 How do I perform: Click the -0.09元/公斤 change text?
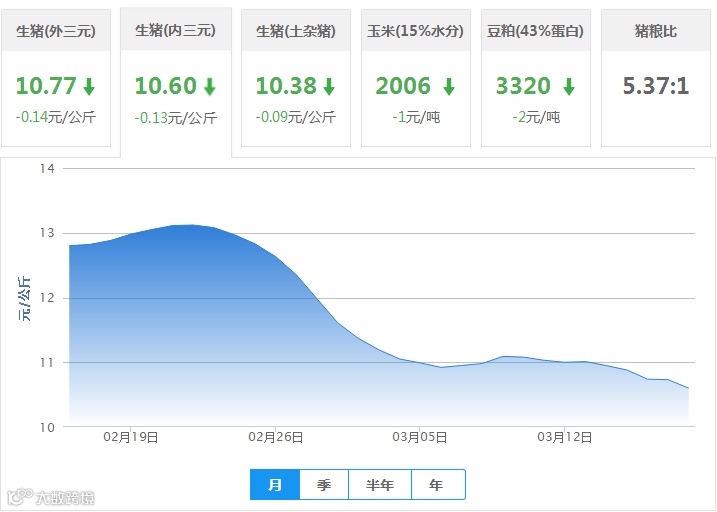pyautogui.click(x=296, y=117)
